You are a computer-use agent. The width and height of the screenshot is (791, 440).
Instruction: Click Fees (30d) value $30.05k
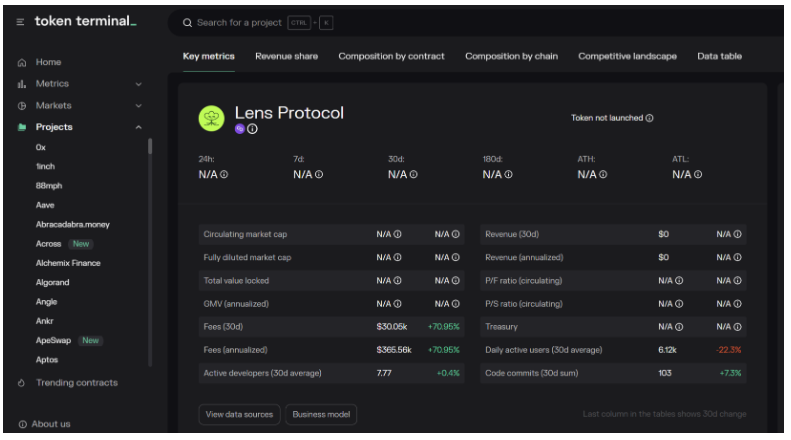391,327
